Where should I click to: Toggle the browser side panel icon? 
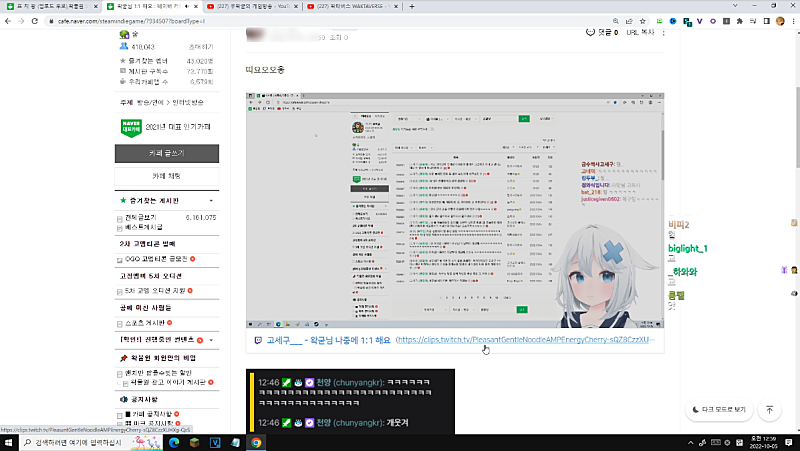click(x=766, y=21)
